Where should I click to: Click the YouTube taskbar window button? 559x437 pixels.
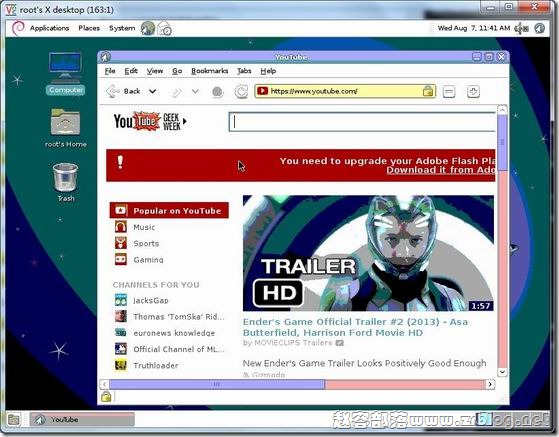point(82,420)
